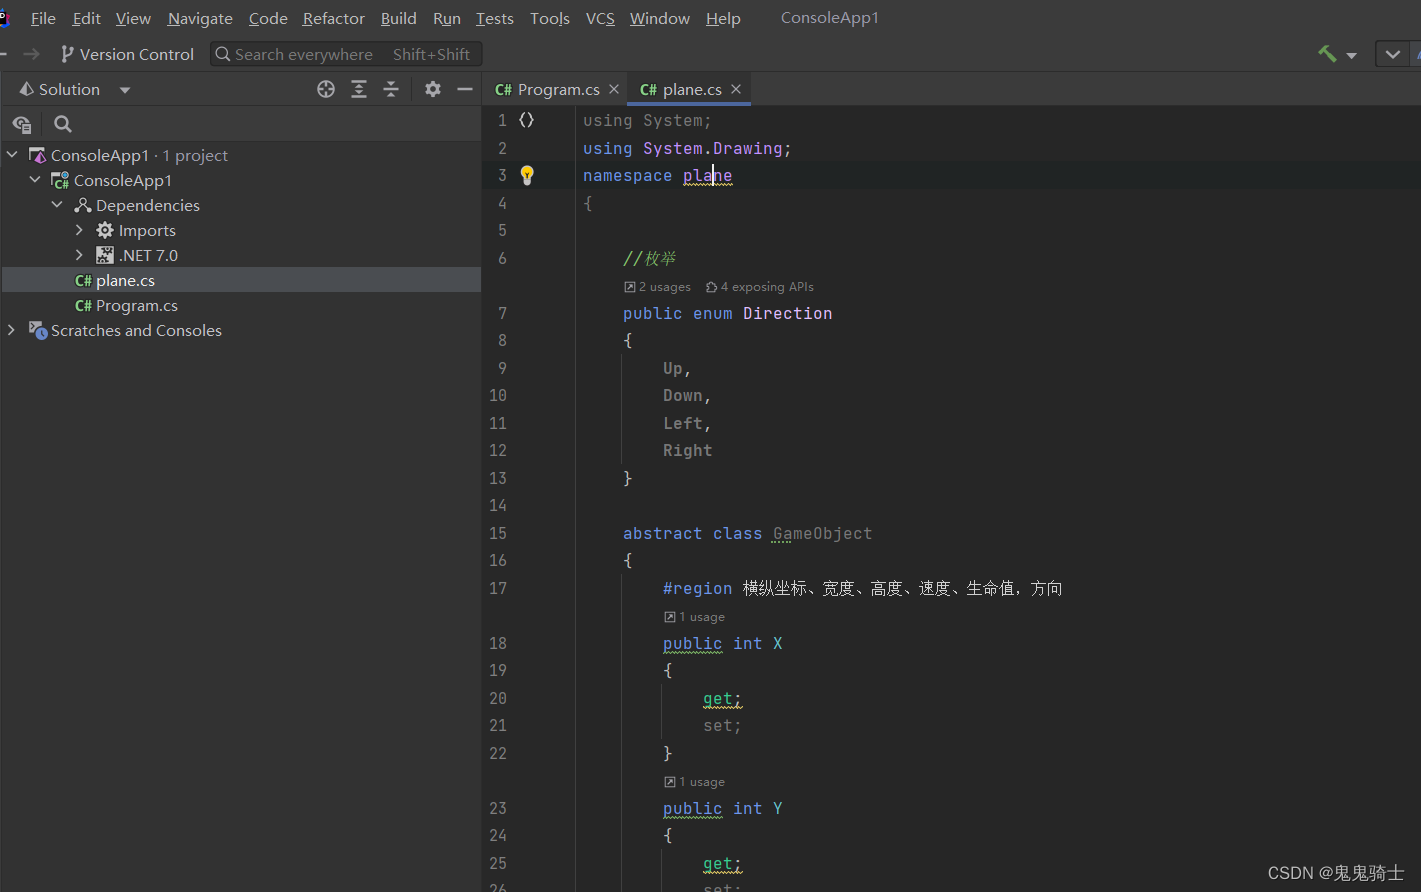Click 'System.Drawing' in the using statement
1421x892 pixels.
[x=713, y=148]
